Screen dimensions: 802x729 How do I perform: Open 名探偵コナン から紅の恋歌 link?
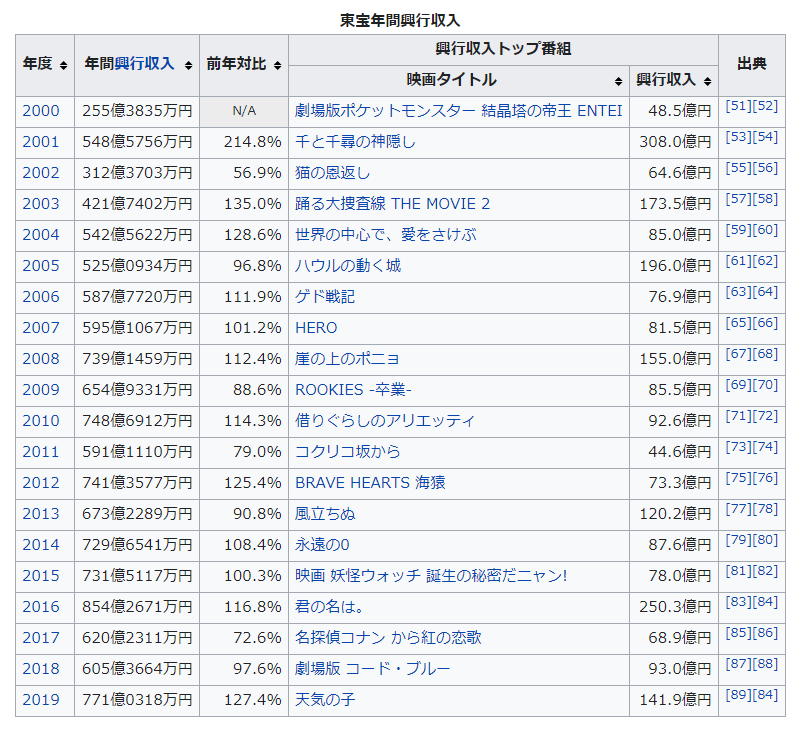click(x=388, y=638)
